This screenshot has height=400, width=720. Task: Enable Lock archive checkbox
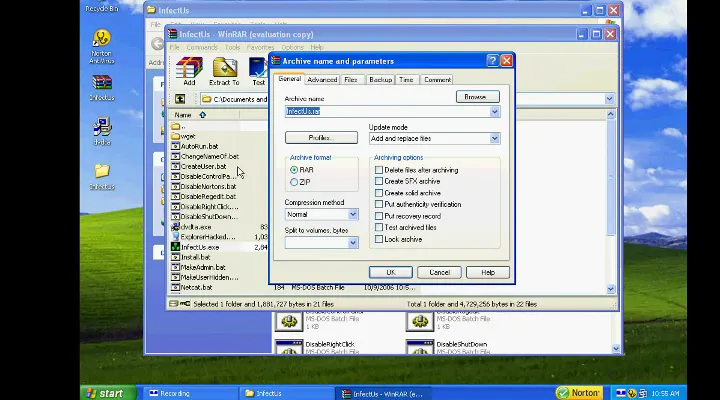click(379, 239)
